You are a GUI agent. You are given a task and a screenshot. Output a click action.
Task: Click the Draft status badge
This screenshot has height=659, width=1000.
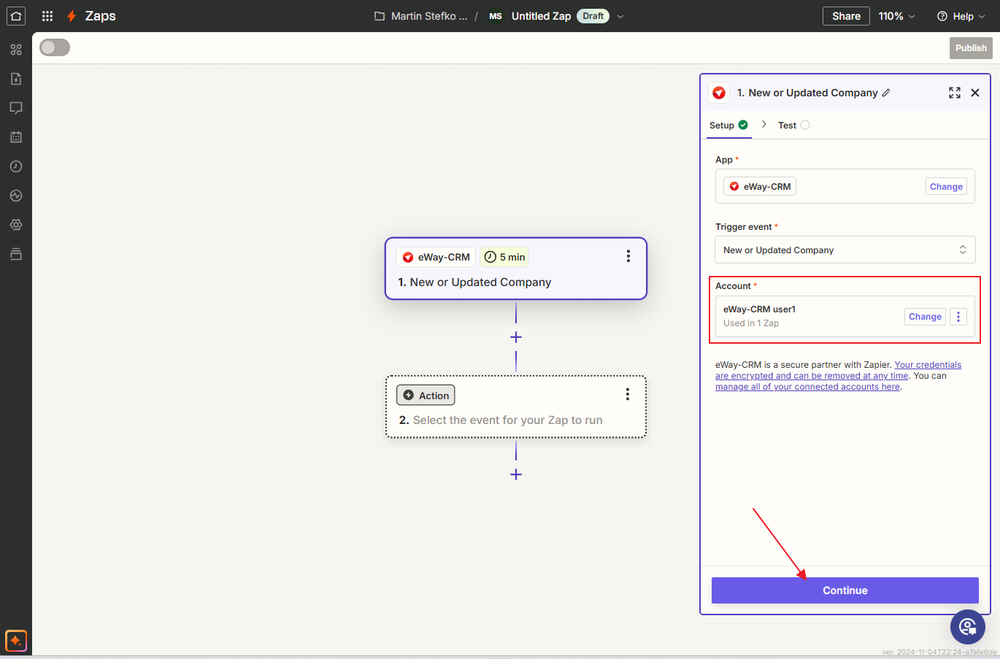593,16
